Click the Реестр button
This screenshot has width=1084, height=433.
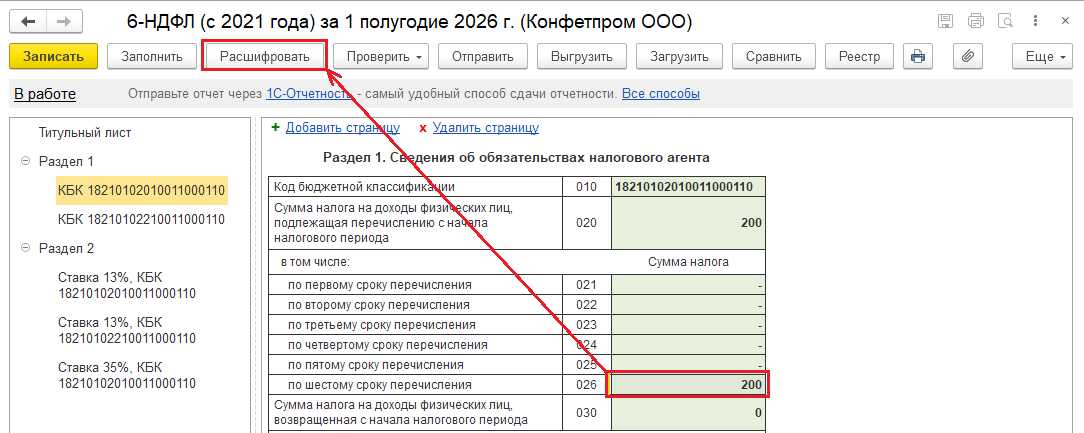(859, 57)
